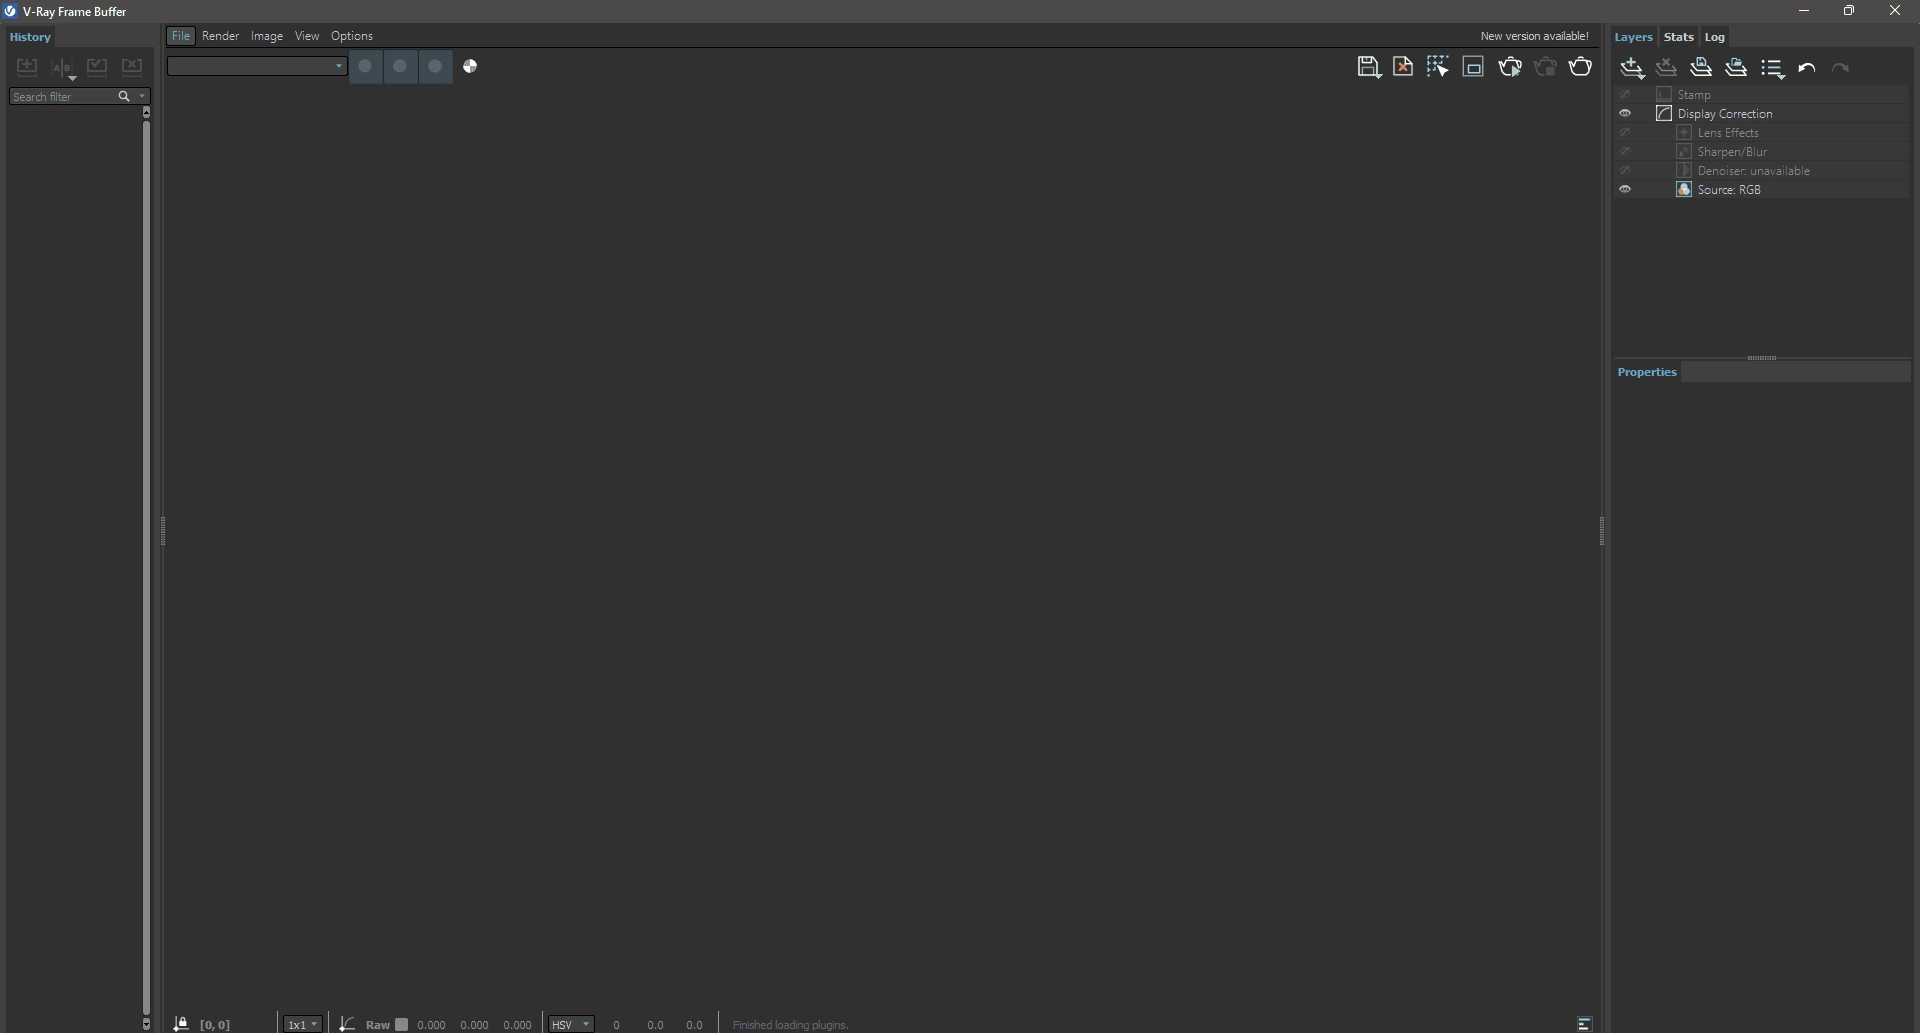Click the render last teapot icon

click(1581, 67)
